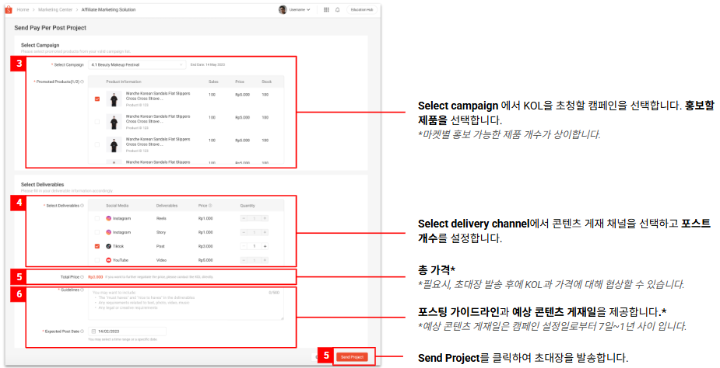720x368 pixels.
Task: Click the Stock column header
Action: click(x=267, y=82)
